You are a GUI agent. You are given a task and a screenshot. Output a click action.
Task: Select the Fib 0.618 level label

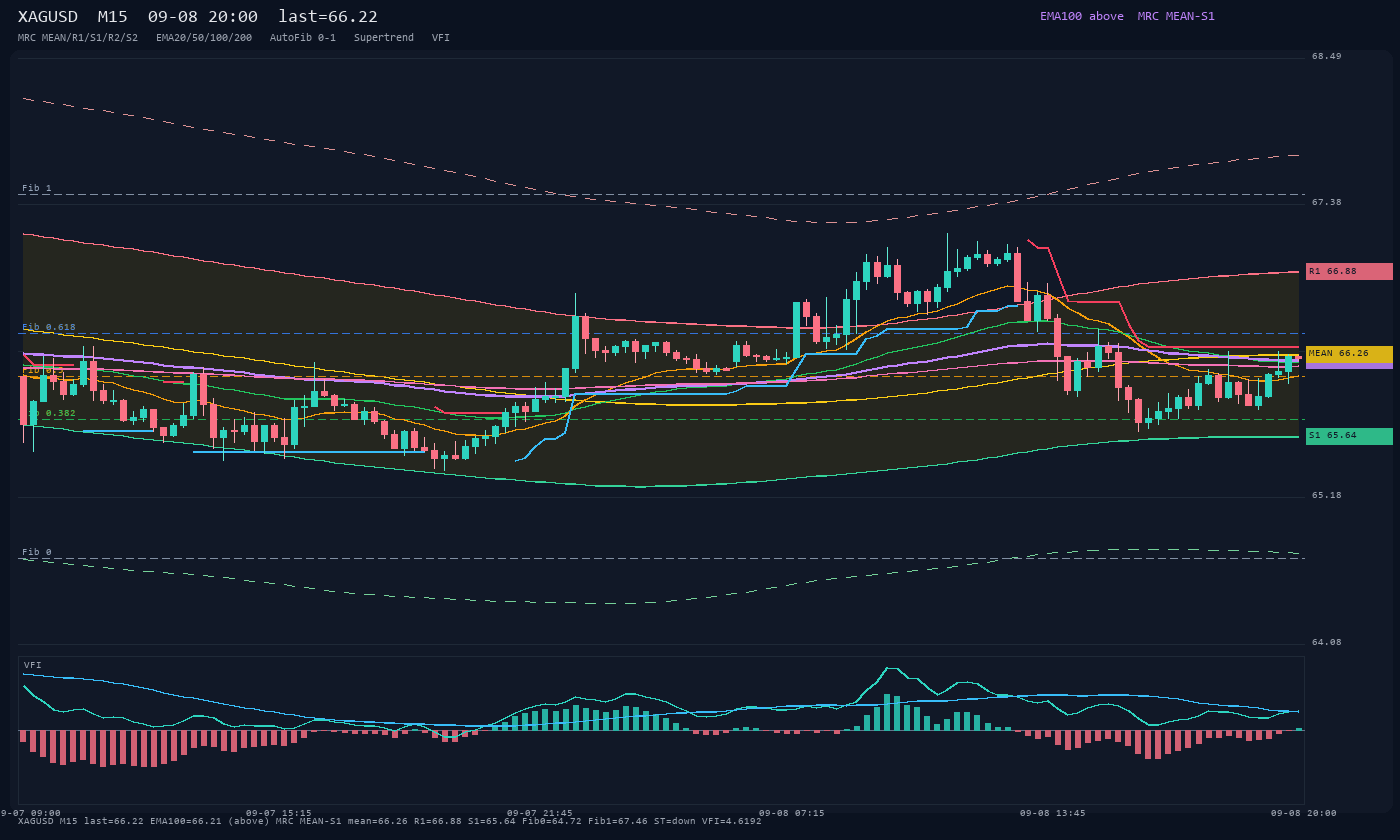[49, 327]
